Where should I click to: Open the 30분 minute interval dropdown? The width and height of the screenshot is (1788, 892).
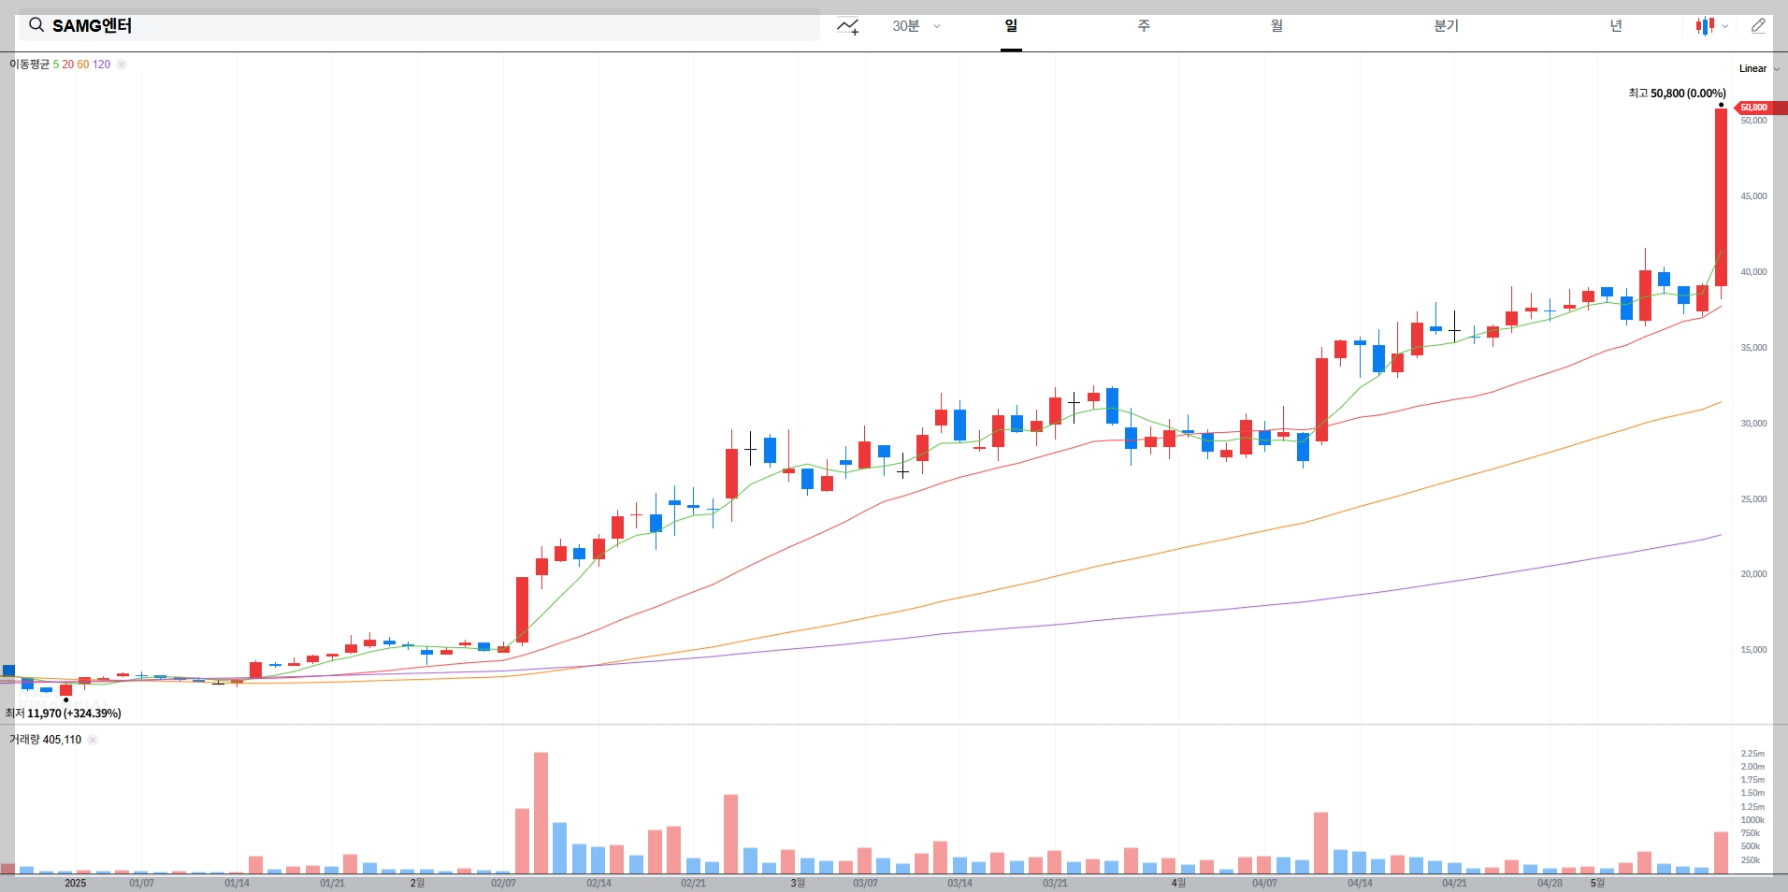point(916,26)
